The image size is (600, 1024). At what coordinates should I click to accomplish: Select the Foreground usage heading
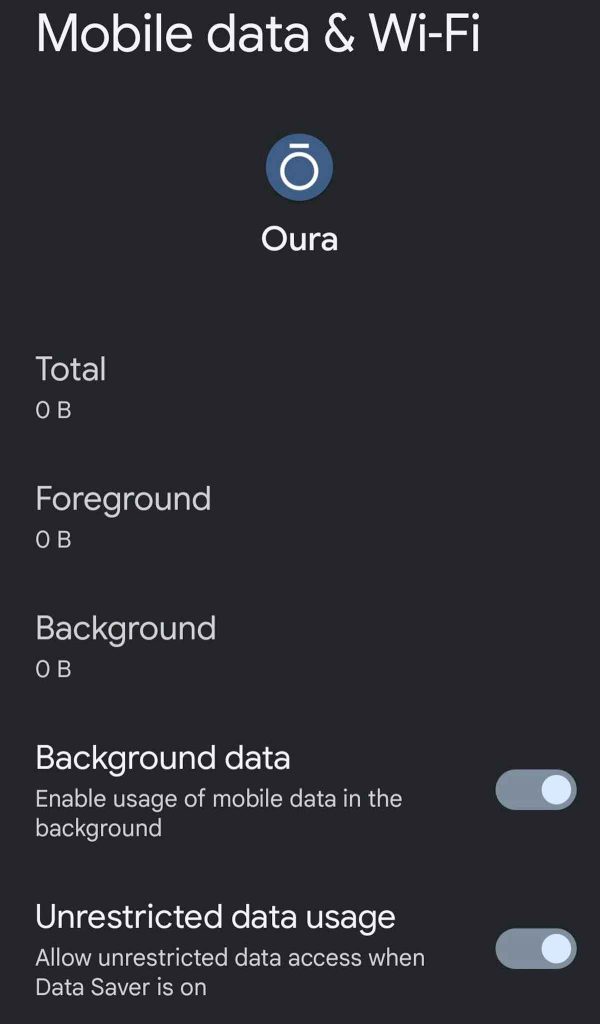(123, 498)
